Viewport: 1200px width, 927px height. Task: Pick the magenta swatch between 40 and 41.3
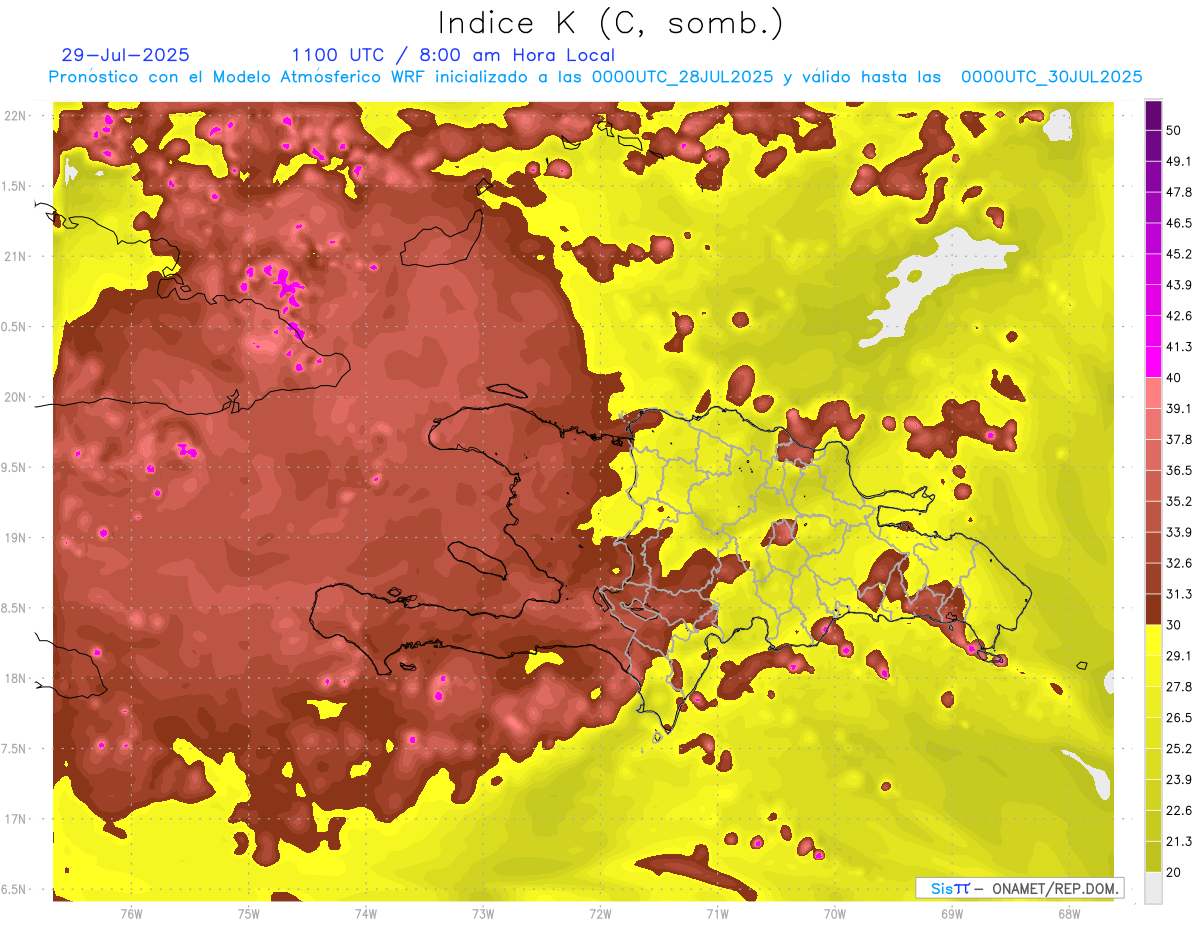coord(1153,362)
